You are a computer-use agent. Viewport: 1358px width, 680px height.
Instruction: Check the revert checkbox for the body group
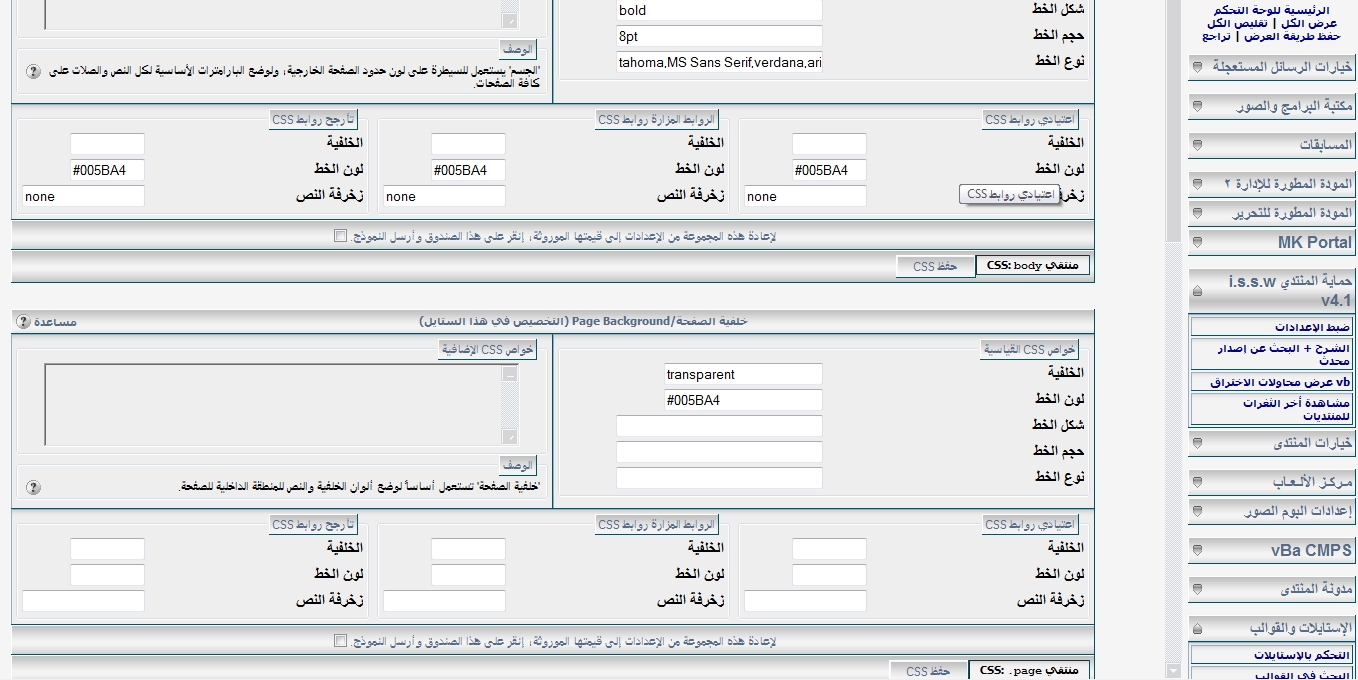pyautogui.click(x=340, y=236)
